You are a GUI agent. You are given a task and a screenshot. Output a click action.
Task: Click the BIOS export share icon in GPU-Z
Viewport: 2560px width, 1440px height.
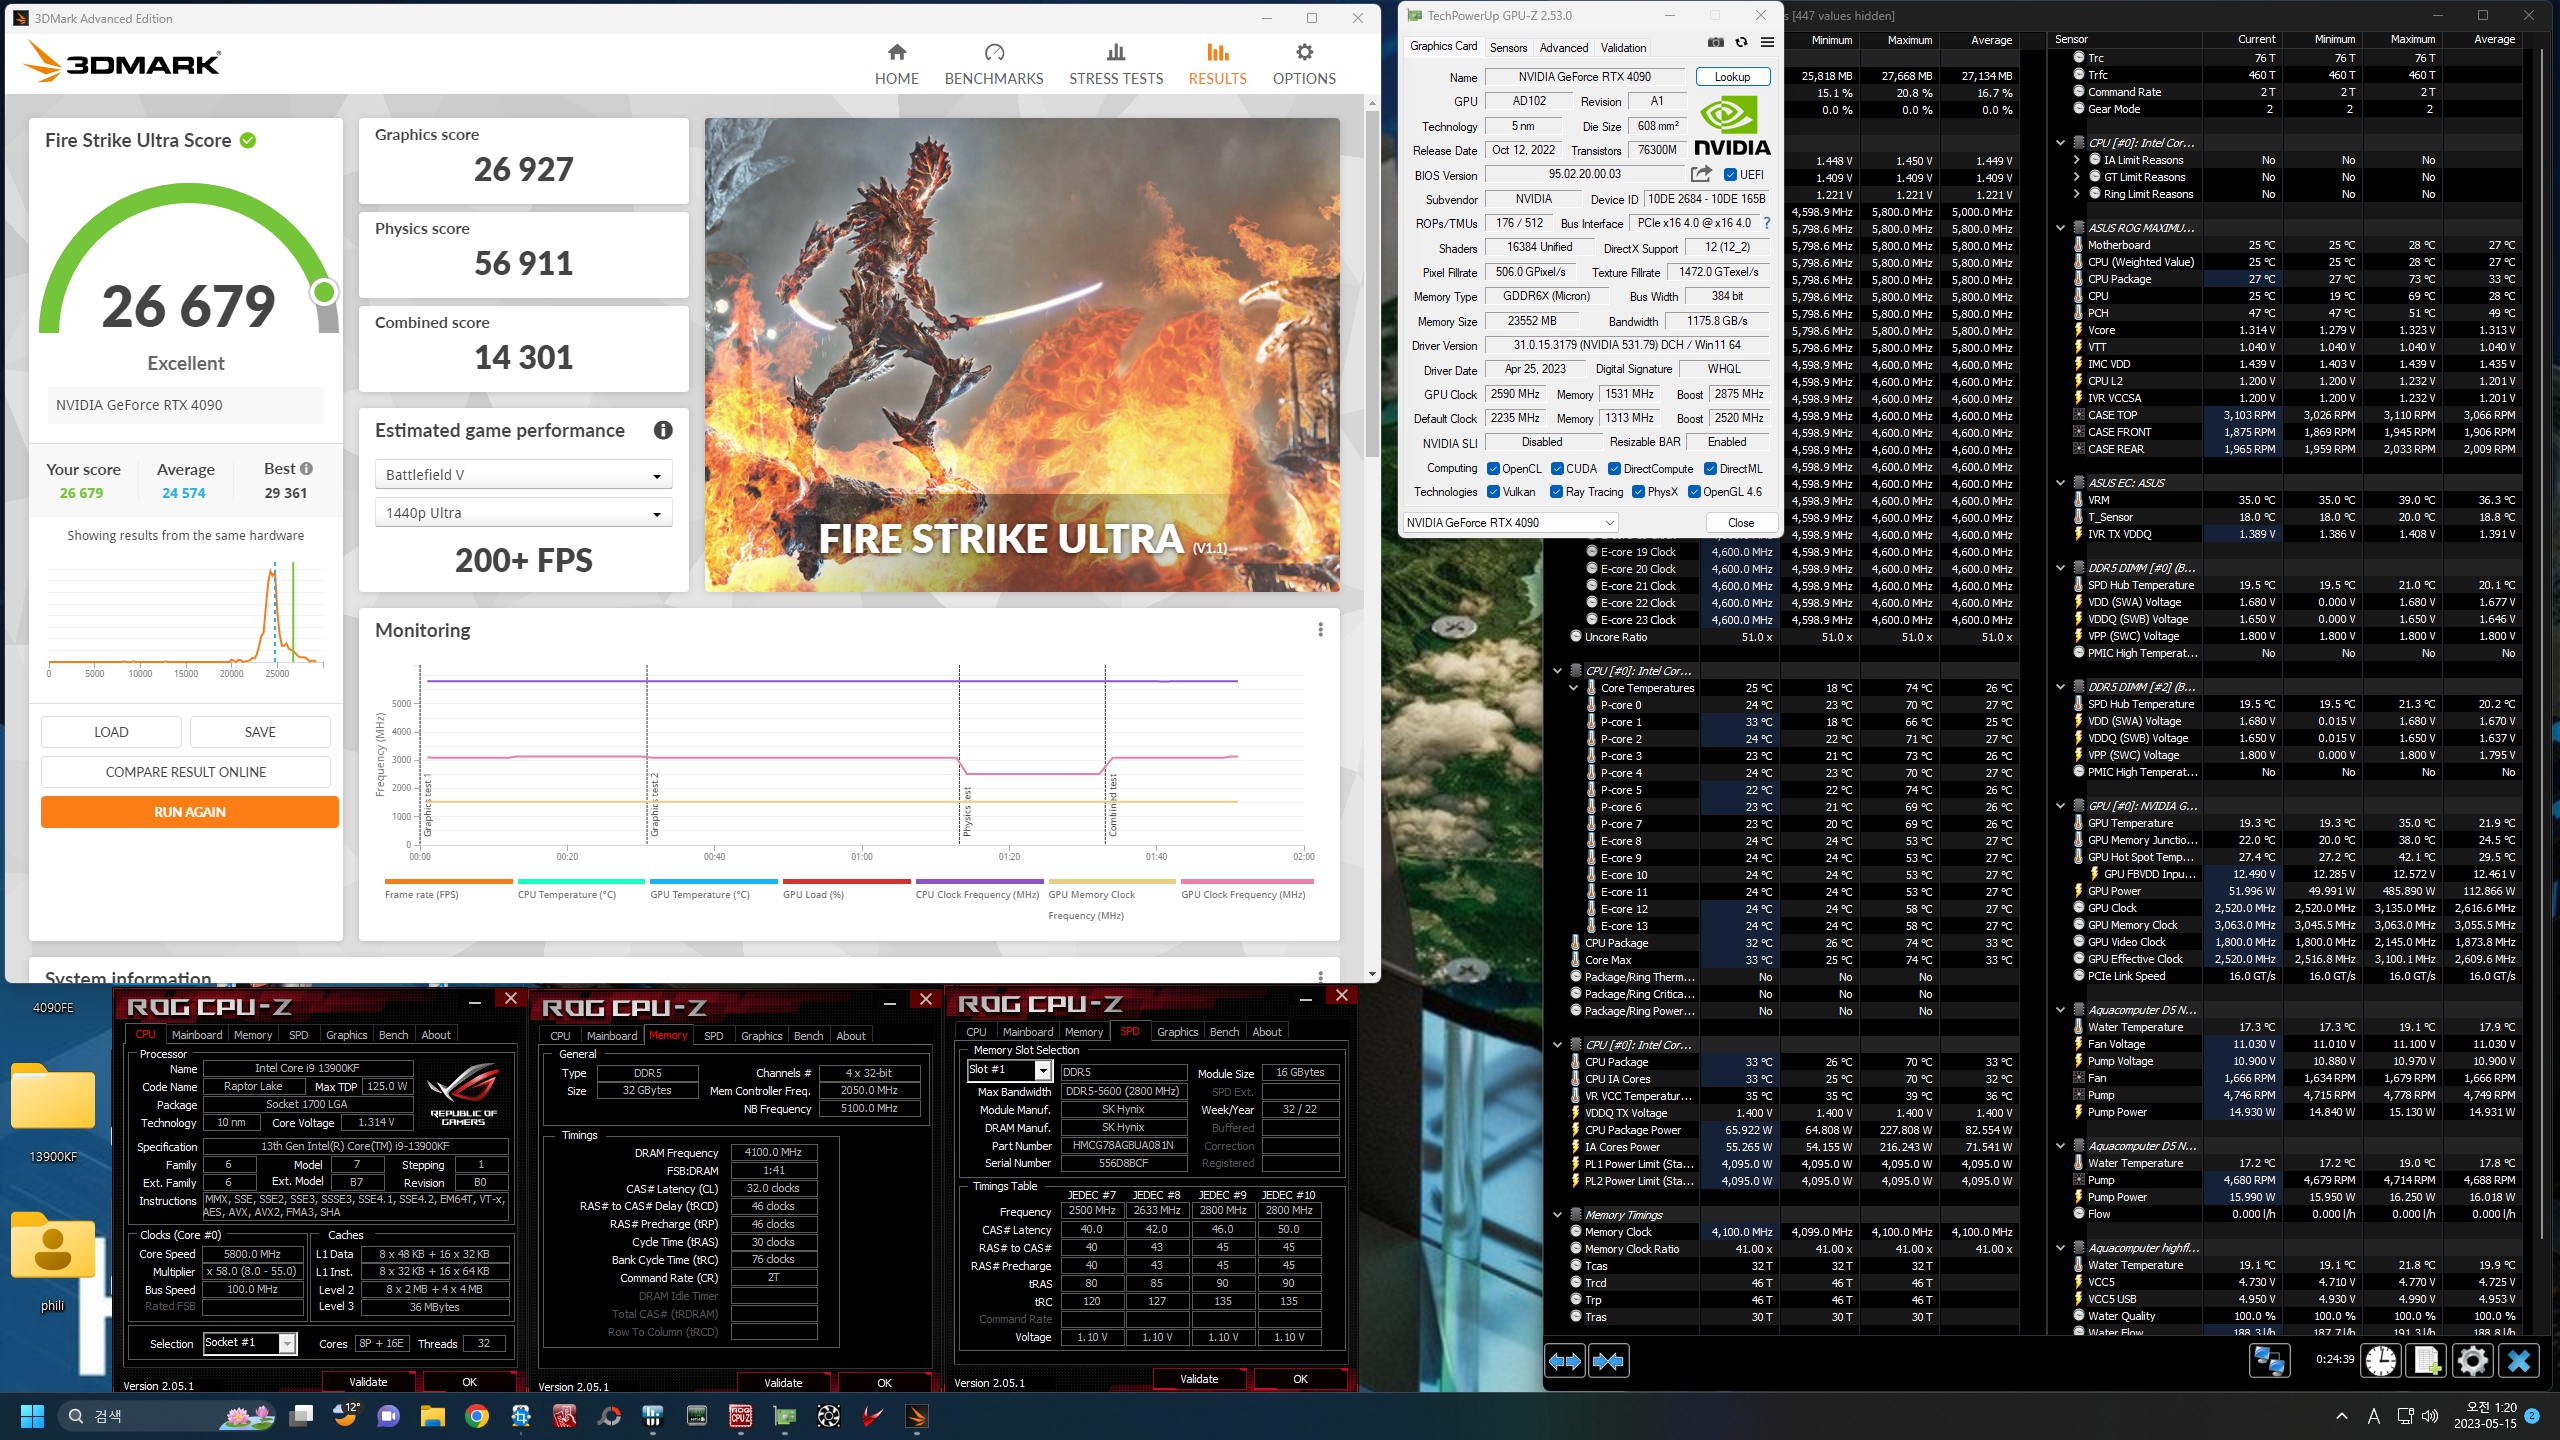(1700, 174)
